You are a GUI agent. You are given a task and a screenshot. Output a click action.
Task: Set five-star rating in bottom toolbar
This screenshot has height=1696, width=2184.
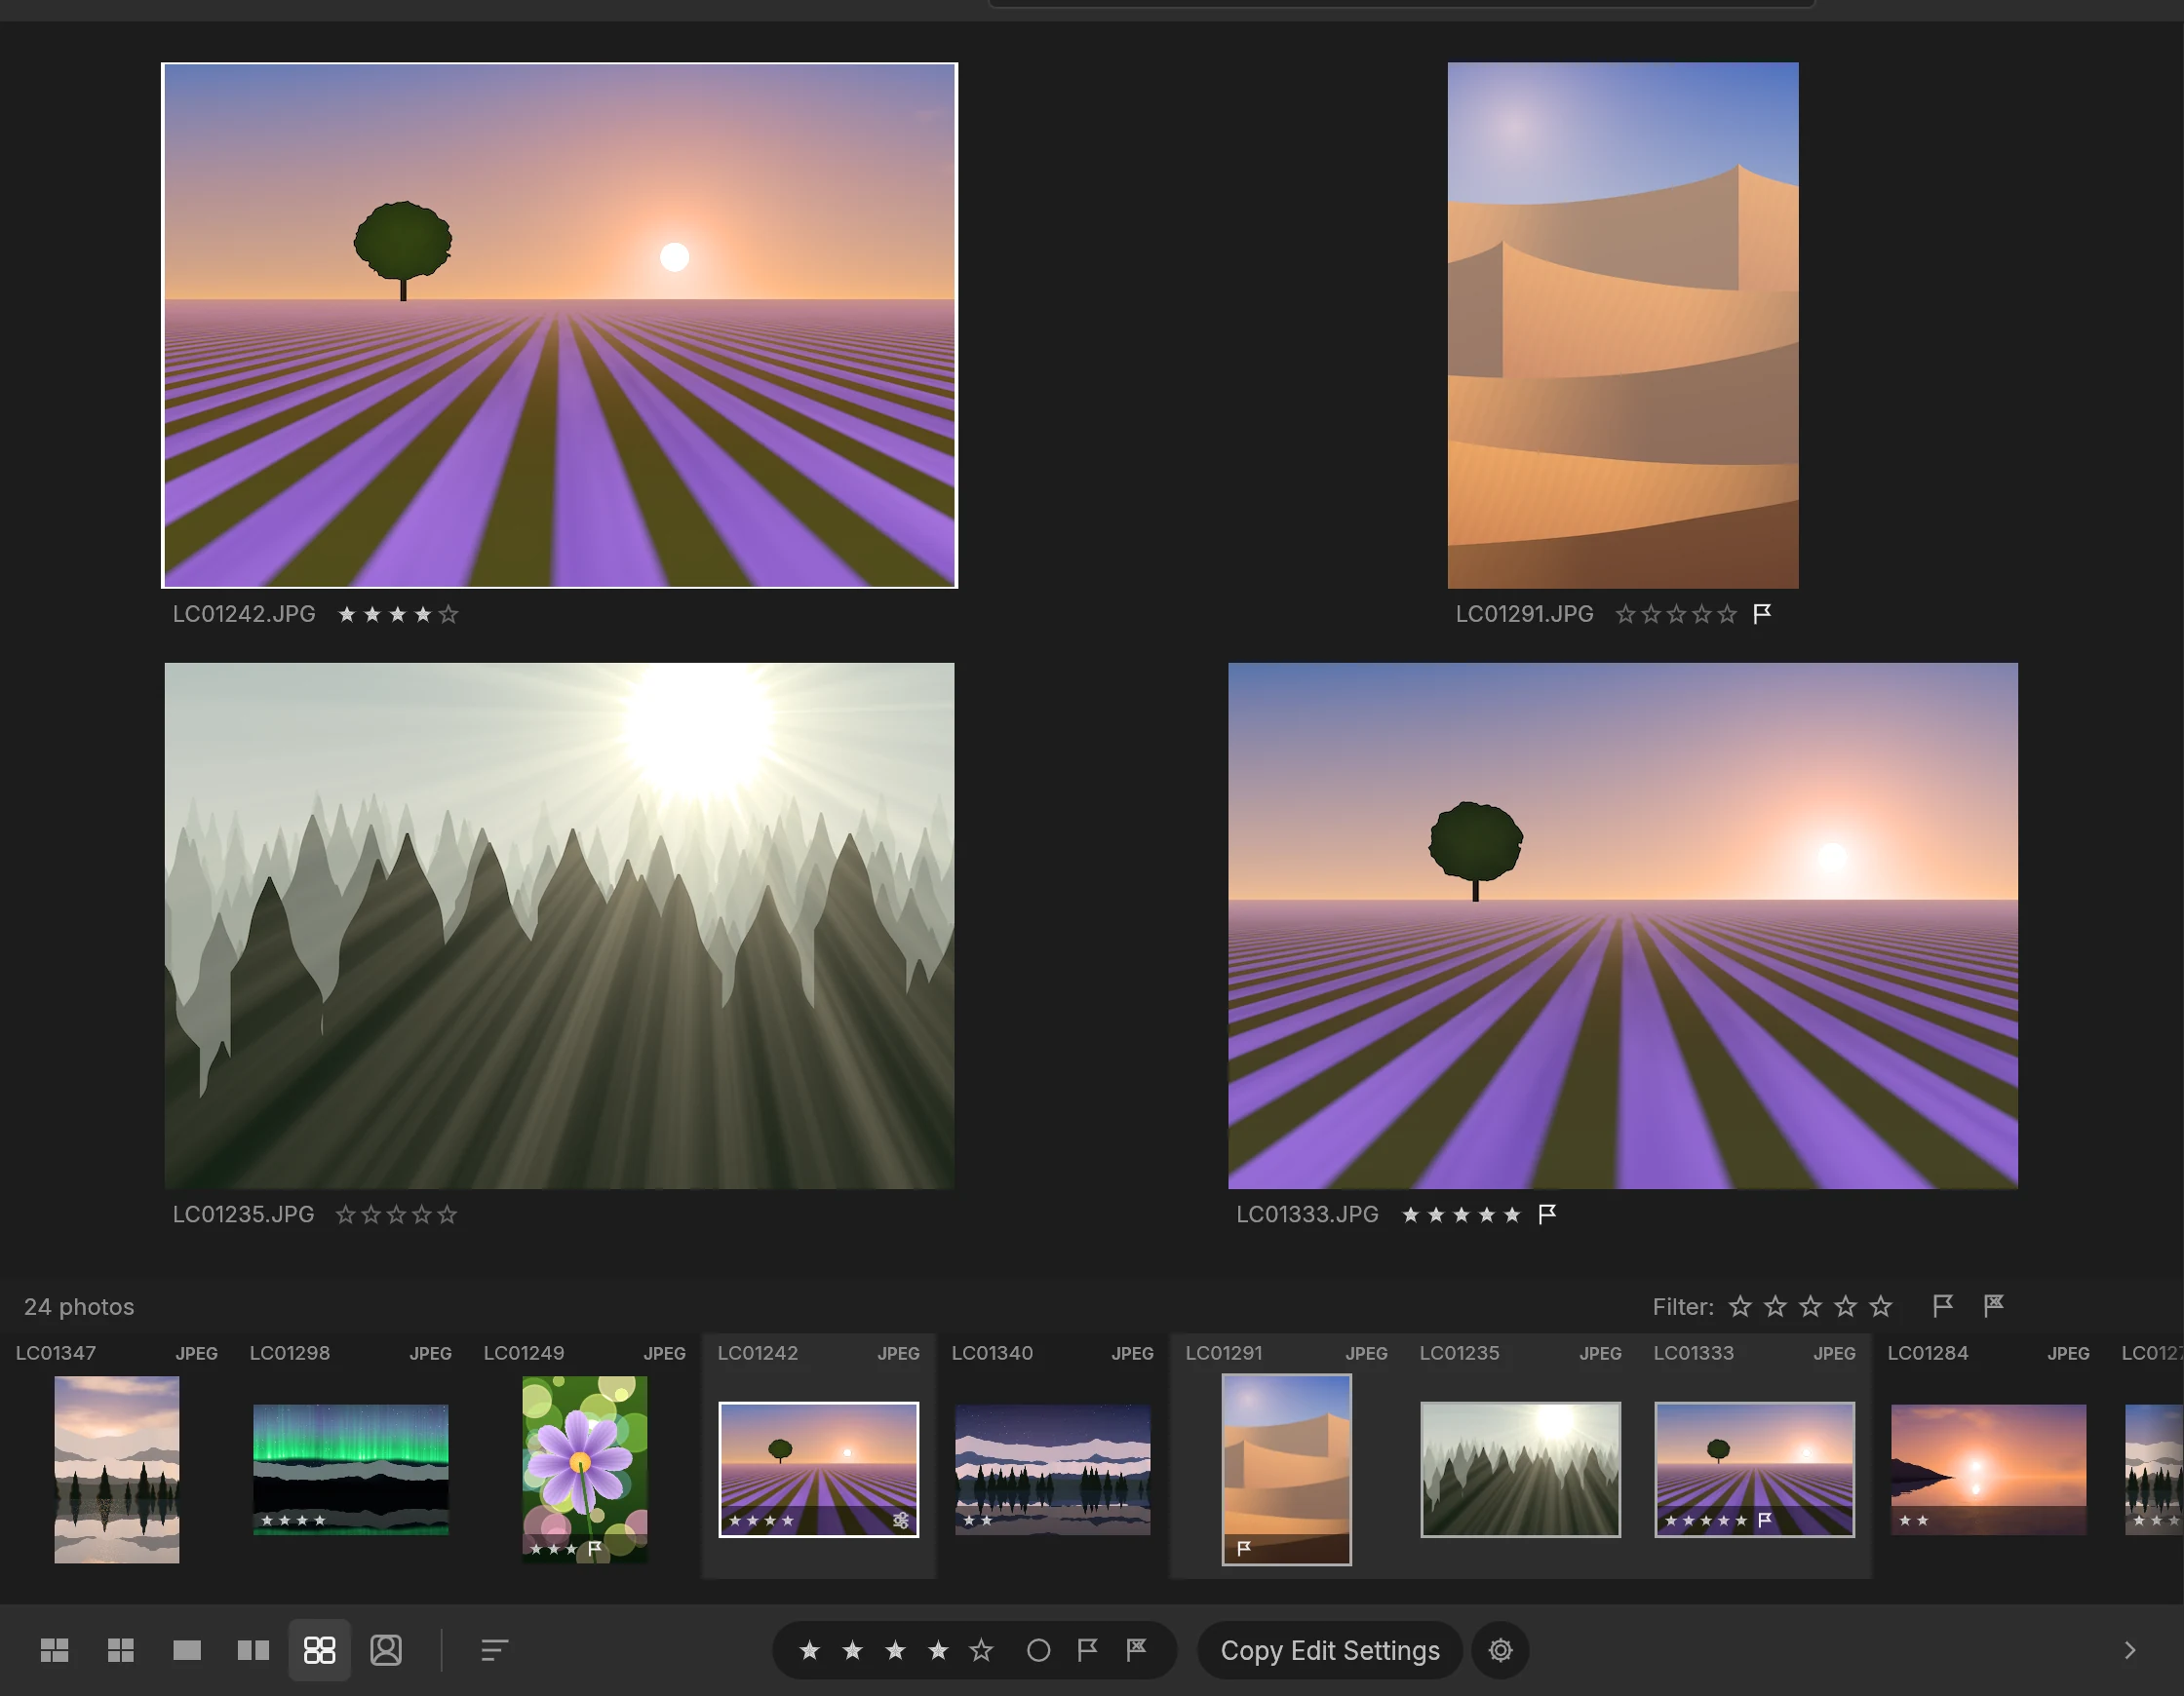[x=981, y=1650]
